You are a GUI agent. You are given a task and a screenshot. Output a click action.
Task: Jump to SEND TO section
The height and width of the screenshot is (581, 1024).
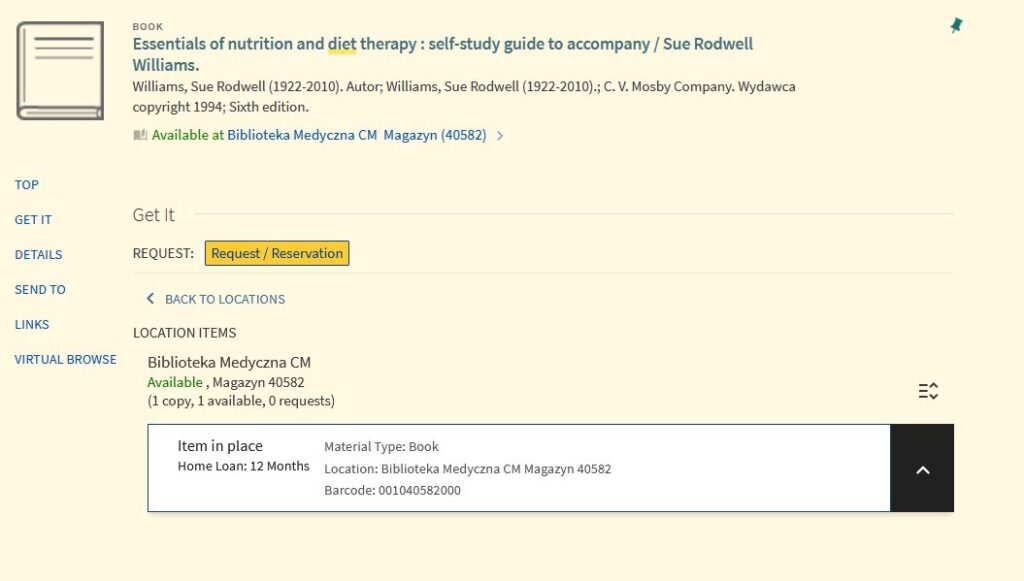(x=40, y=289)
